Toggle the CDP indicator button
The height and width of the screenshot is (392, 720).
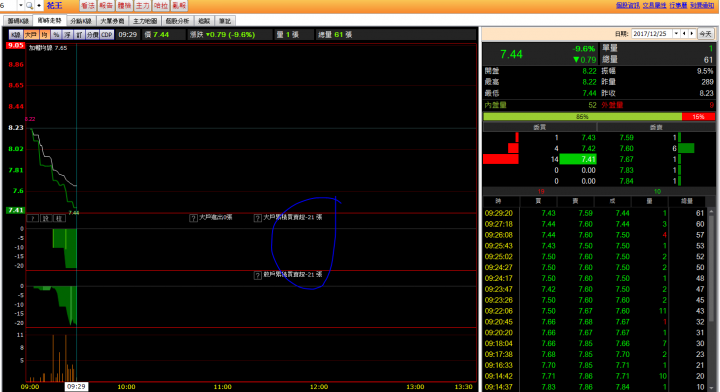pos(107,34)
